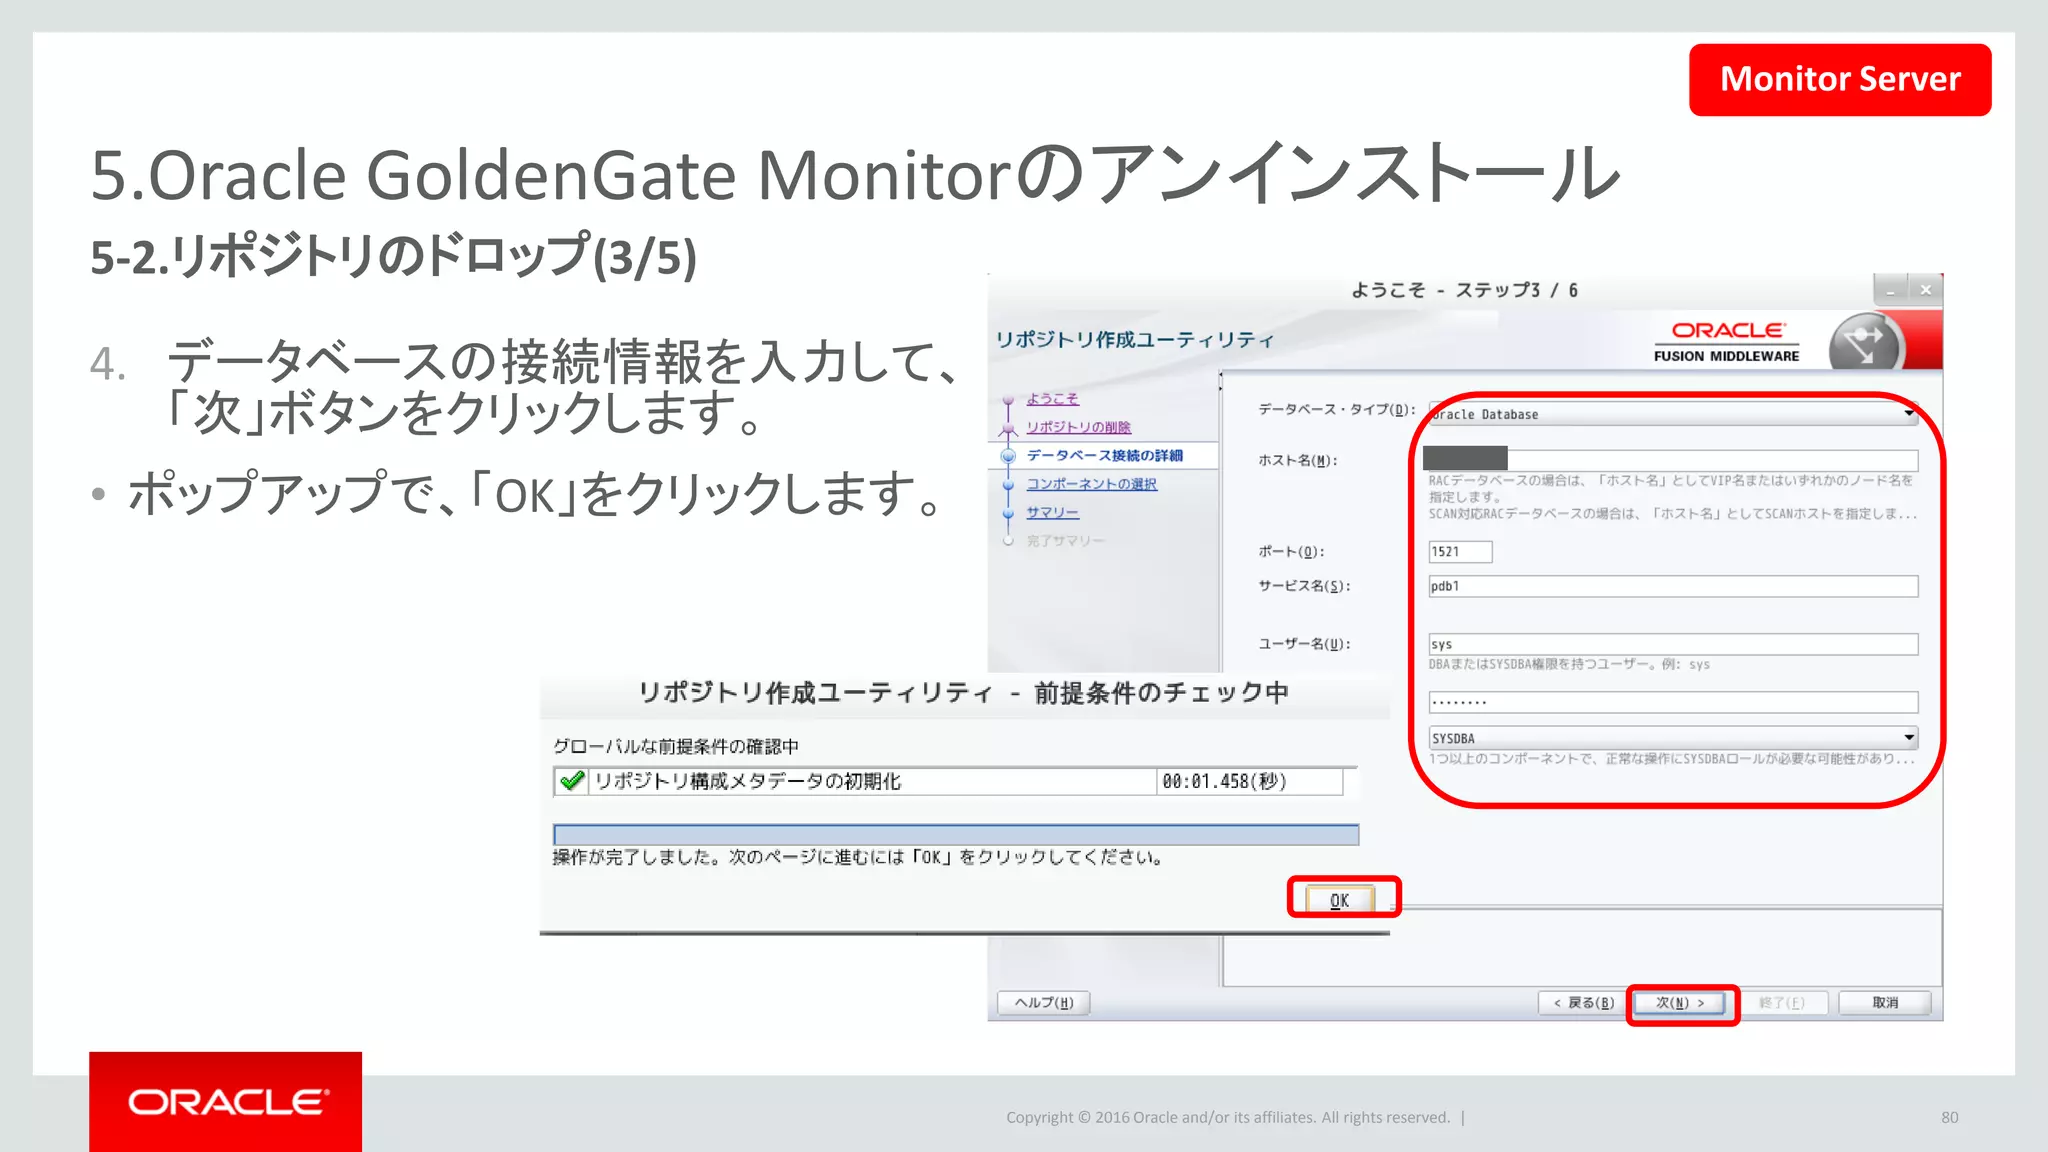
Task: Click the 完了サマリー step in the sidebar
Action: (x=1065, y=541)
